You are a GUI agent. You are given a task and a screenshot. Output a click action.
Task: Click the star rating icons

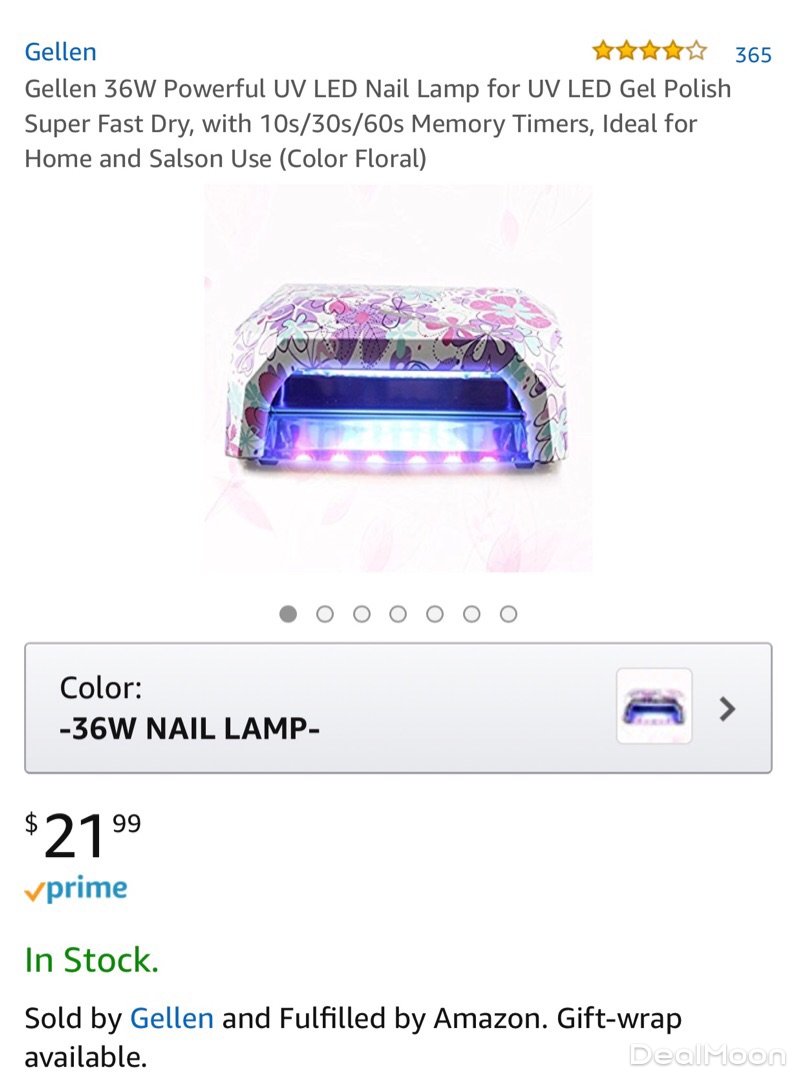(x=649, y=51)
